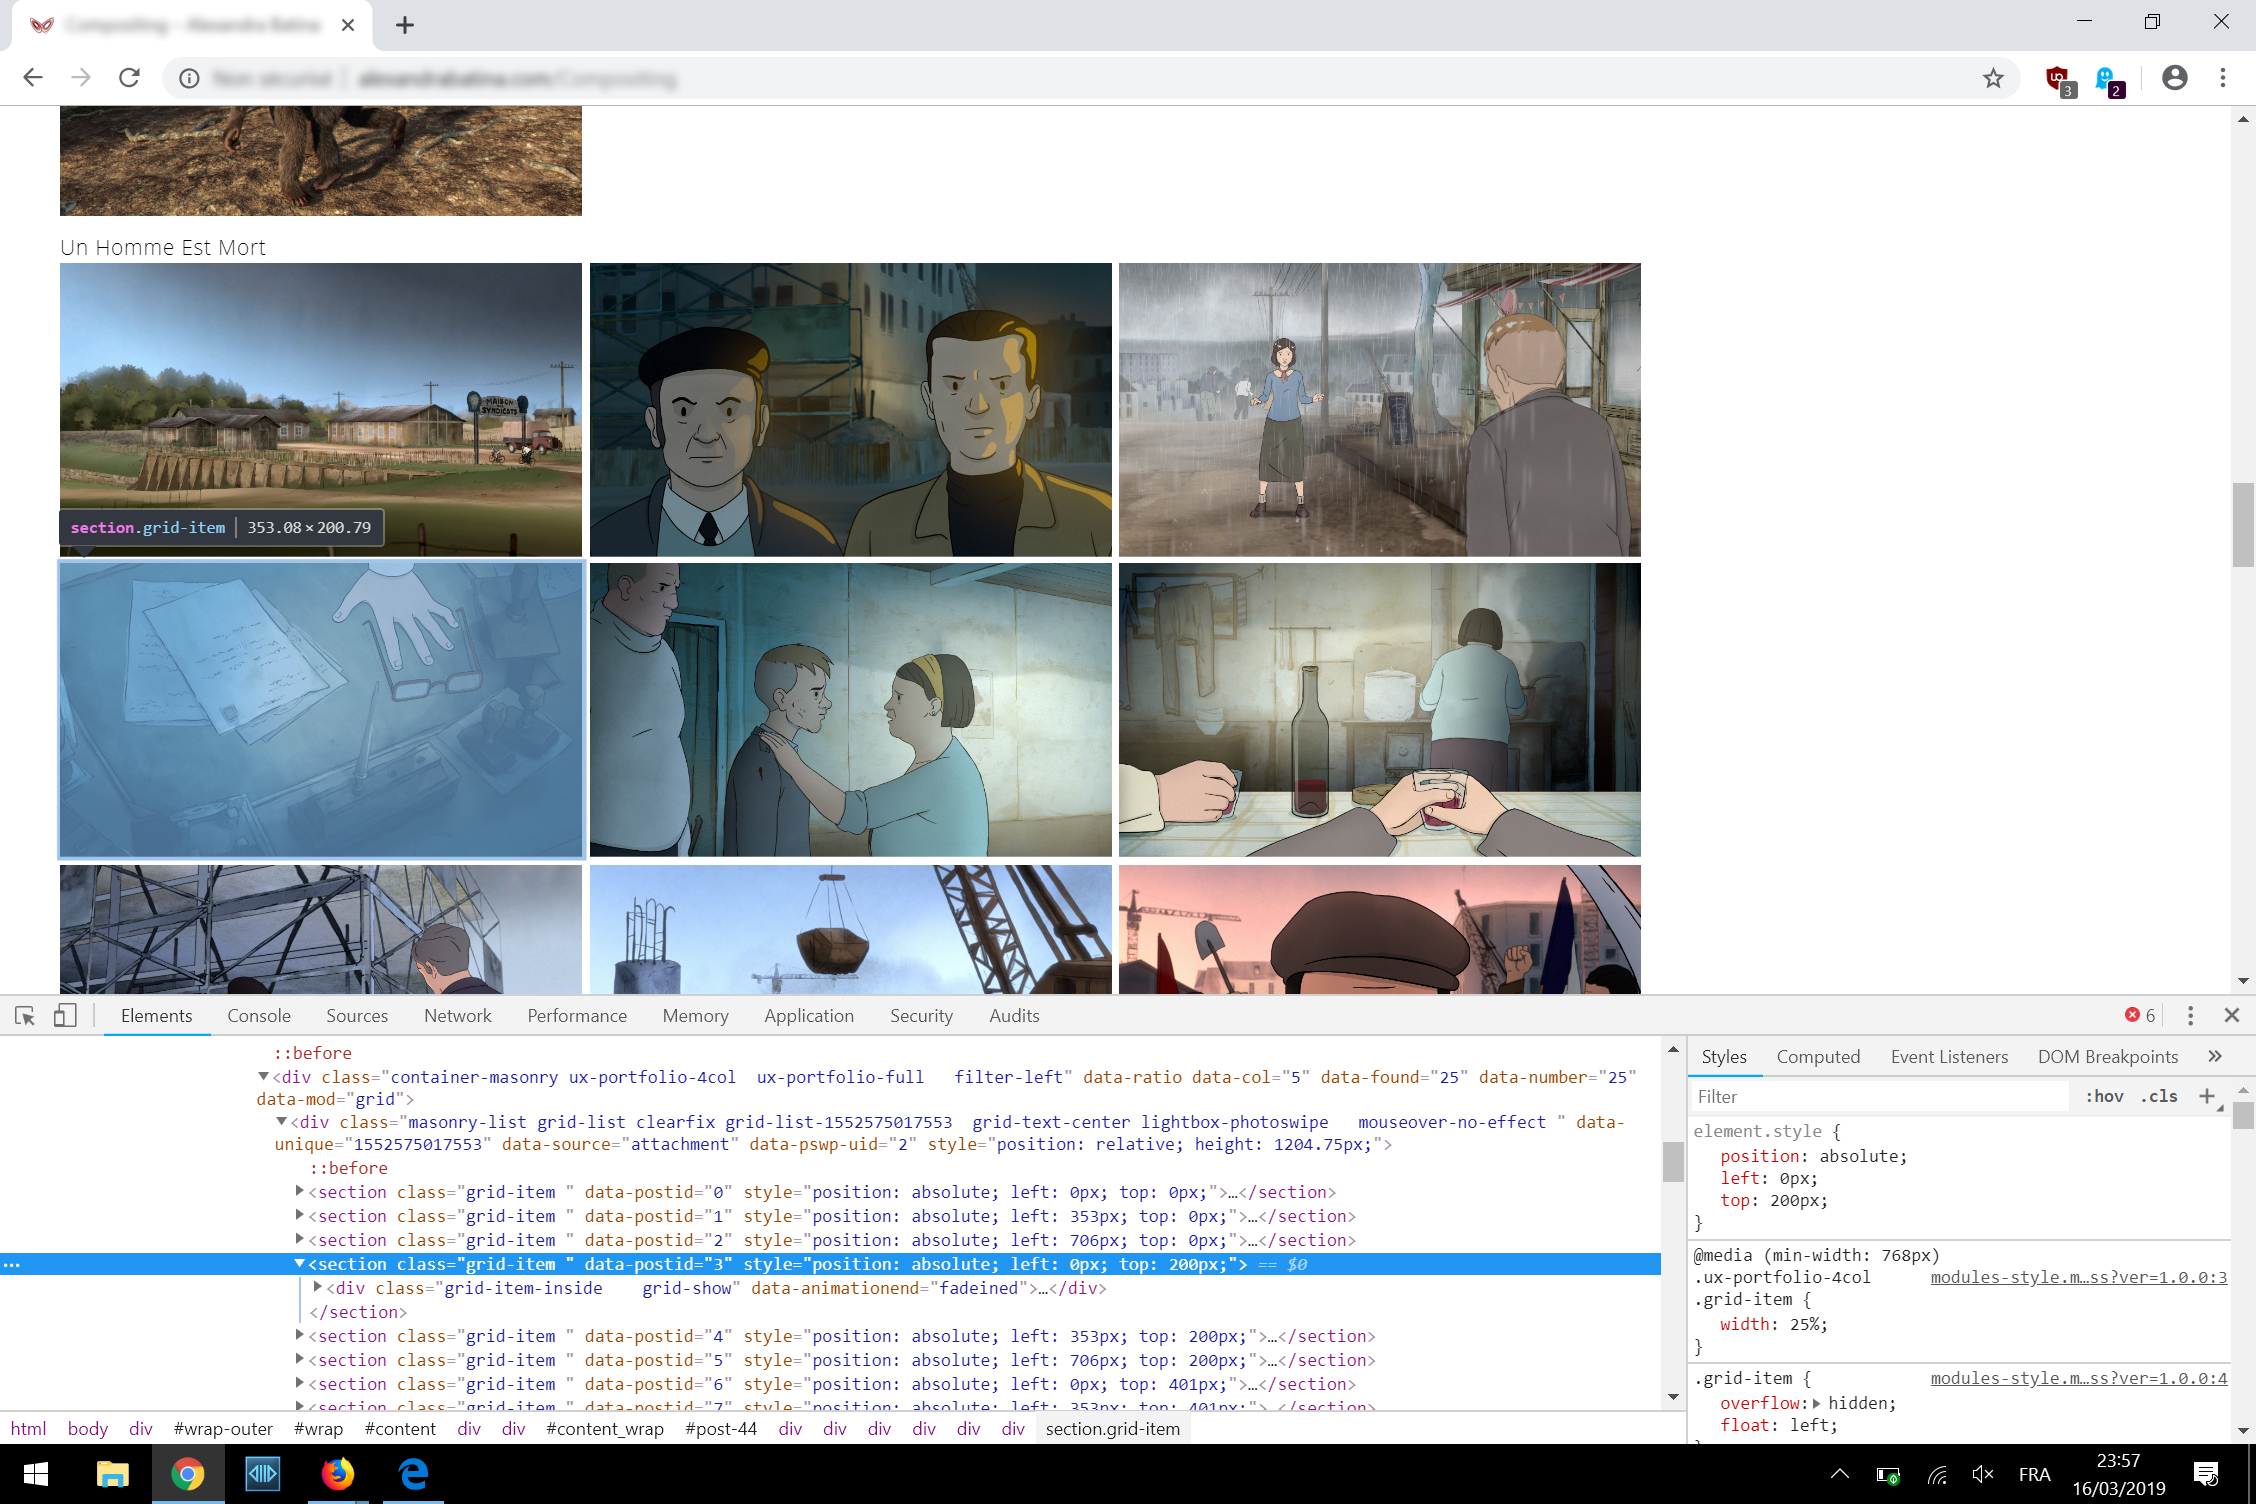Show more Styles pane tabs
Viewport: 2256px width, 1504px height.
point(2215,1056)
